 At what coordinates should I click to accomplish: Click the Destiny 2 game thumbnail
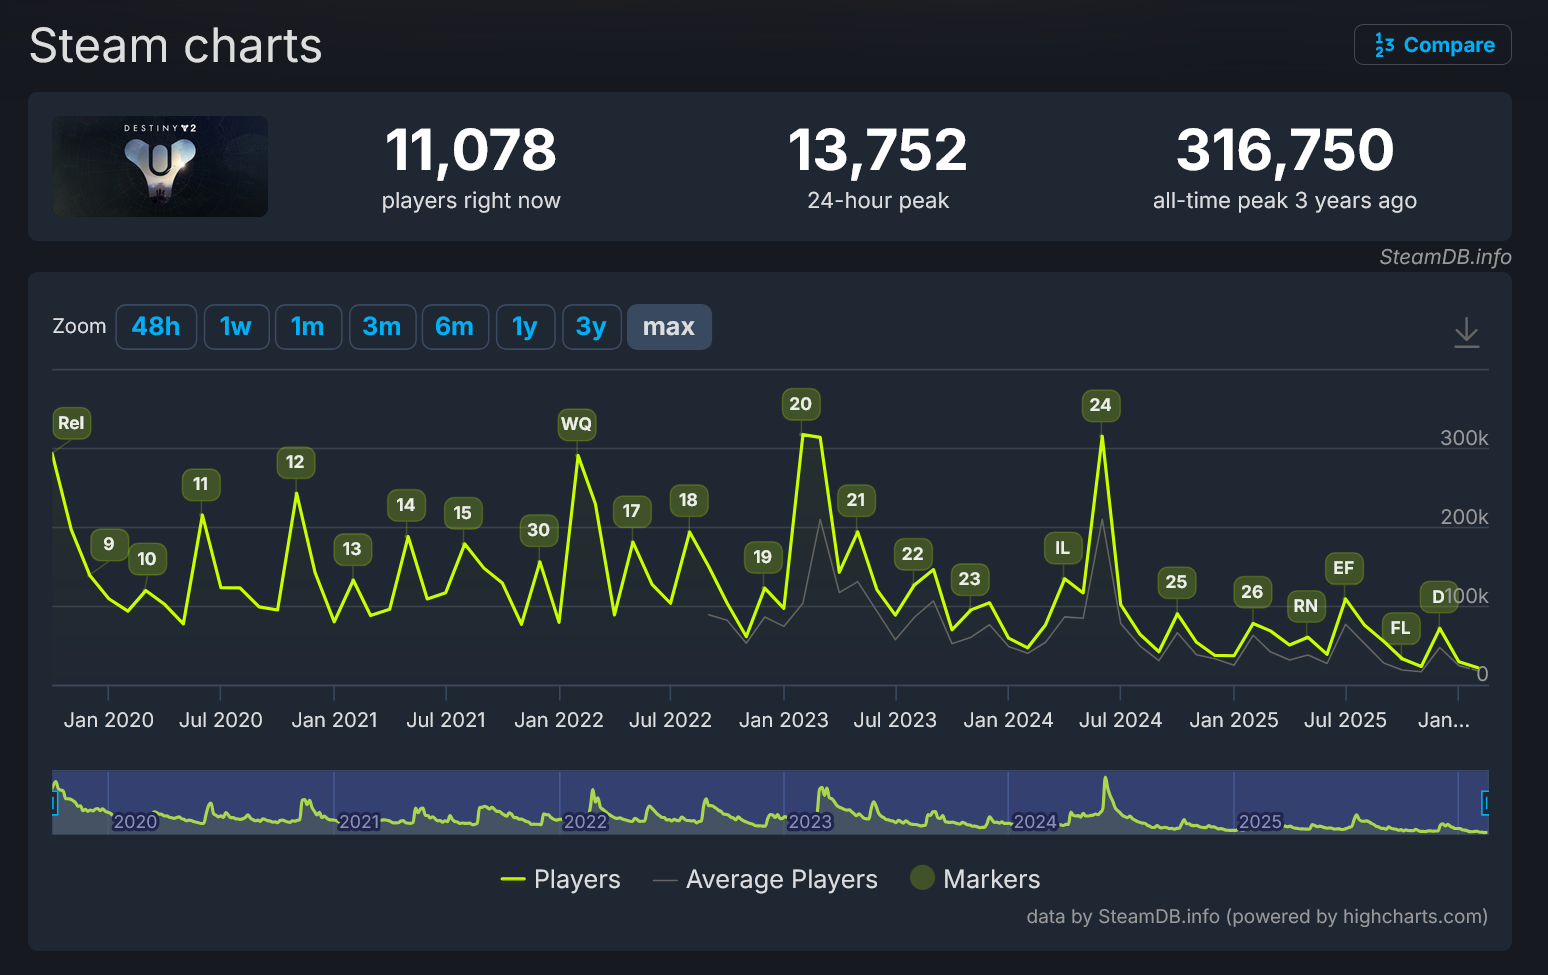pos(159,166)
